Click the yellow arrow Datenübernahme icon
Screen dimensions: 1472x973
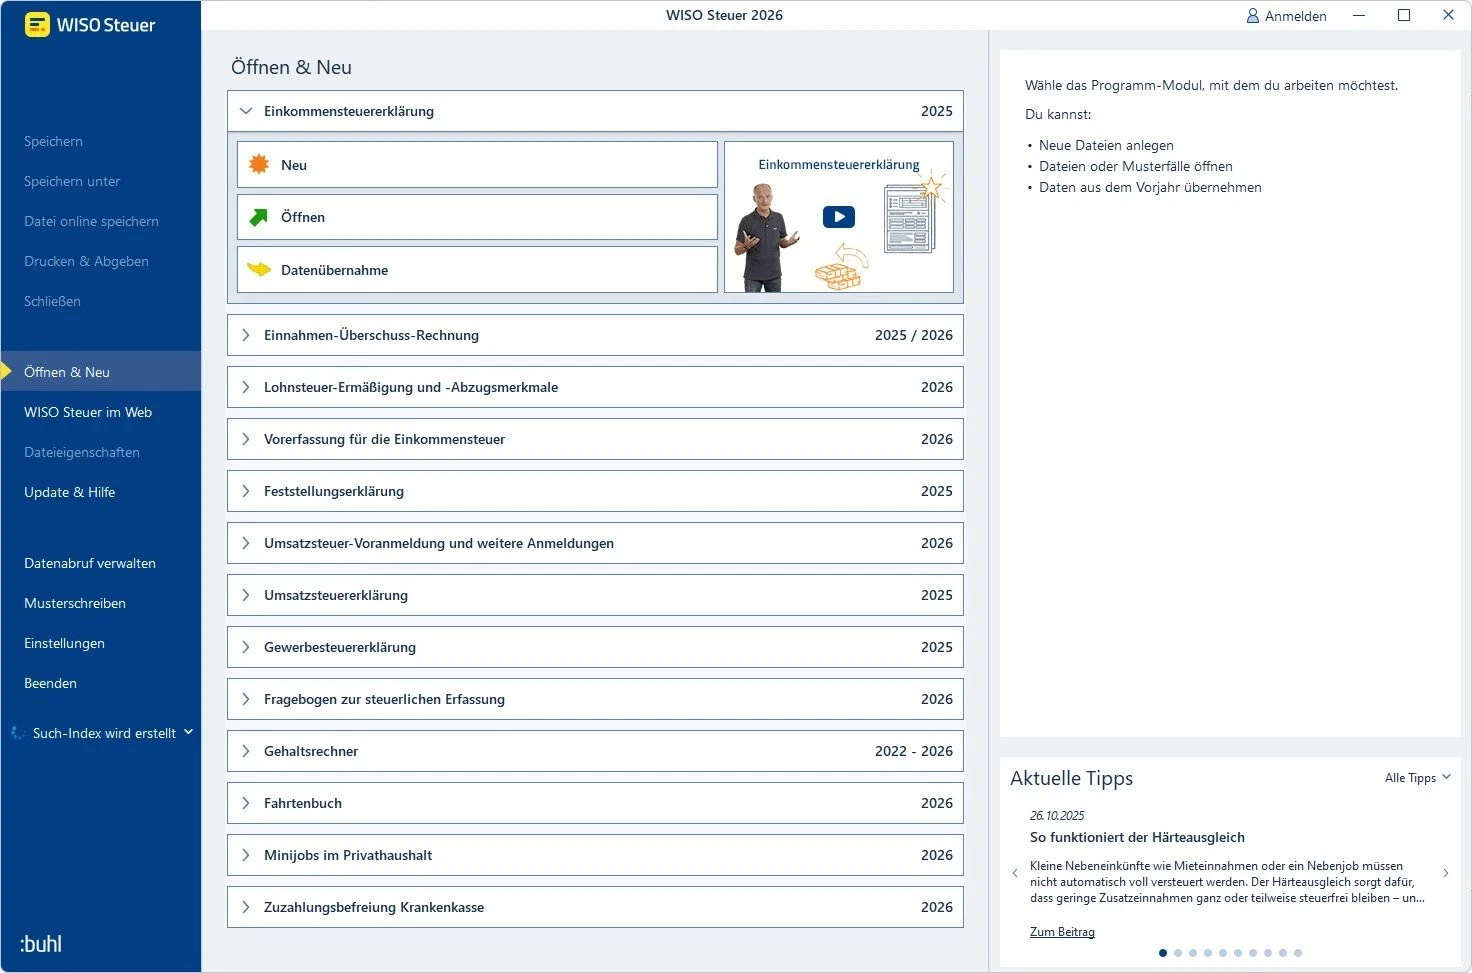[259, 269]
